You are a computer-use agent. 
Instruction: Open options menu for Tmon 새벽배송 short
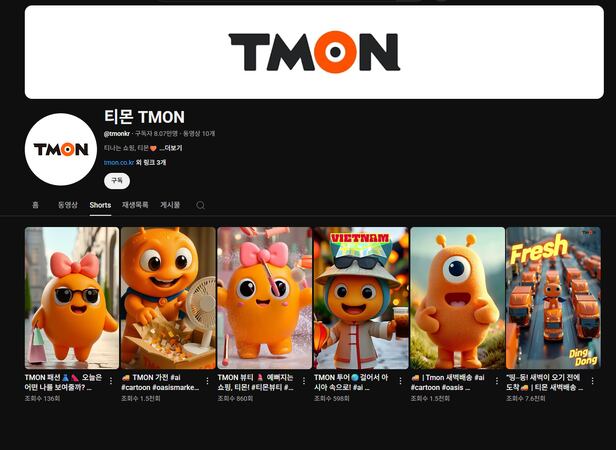[x=497, y=381]
